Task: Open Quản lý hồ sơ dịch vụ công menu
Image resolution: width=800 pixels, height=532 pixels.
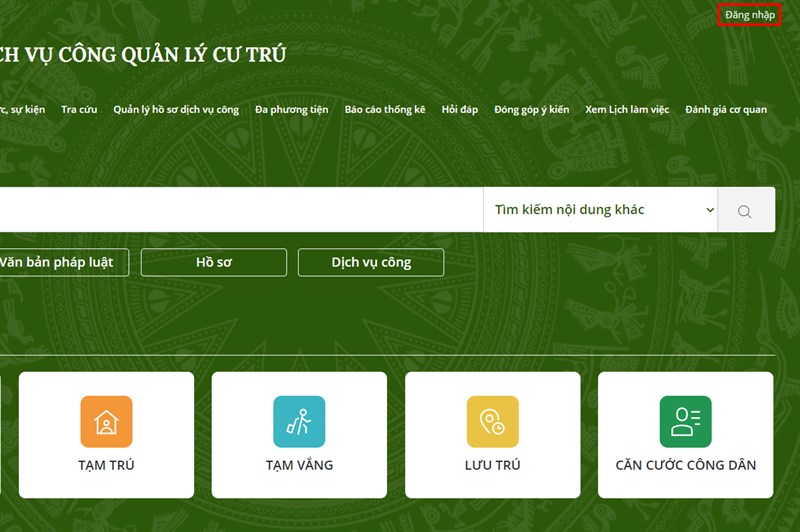Action: click(176, 110)
